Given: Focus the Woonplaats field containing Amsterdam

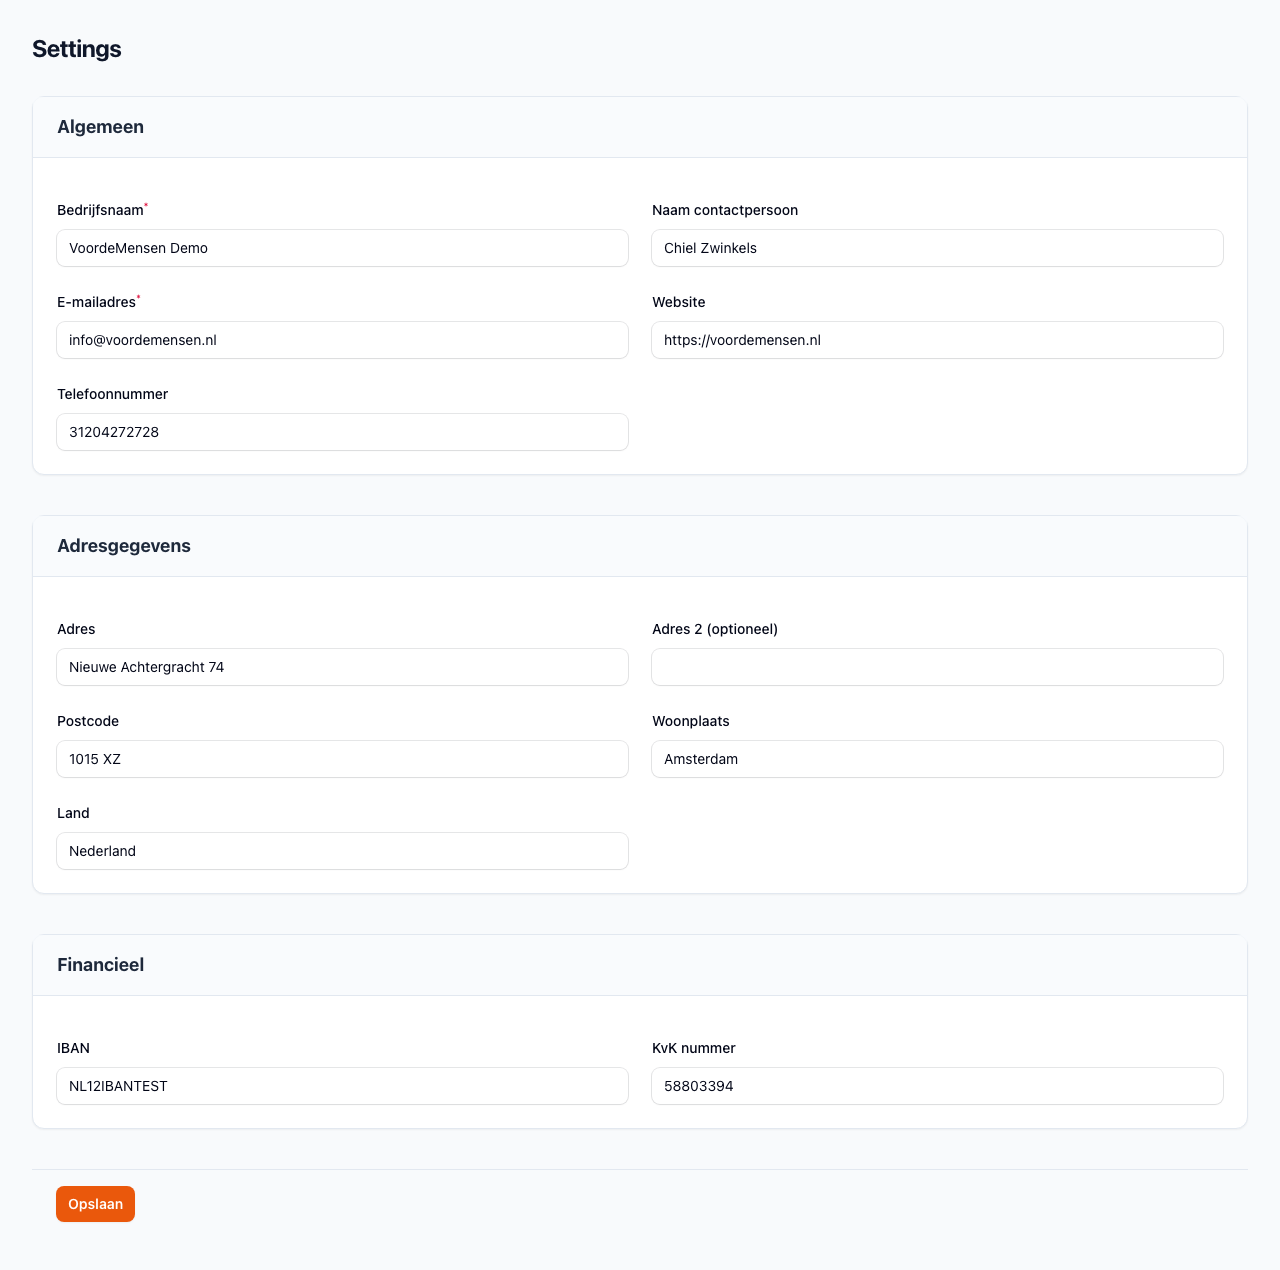Looking at the screenshot, I should pos(937,759).
